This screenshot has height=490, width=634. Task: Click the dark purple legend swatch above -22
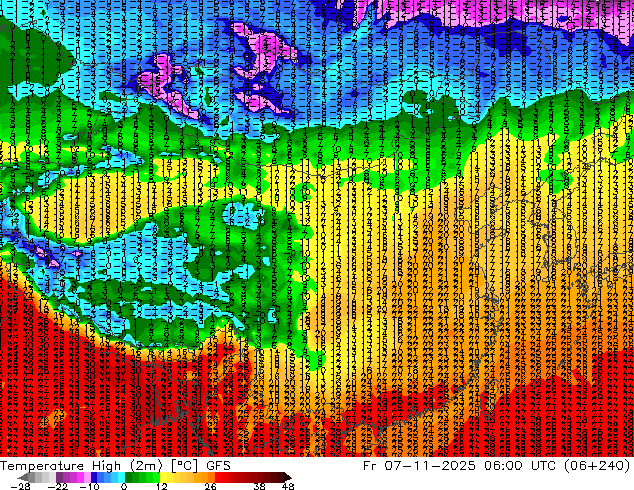[x=59, y=477]
